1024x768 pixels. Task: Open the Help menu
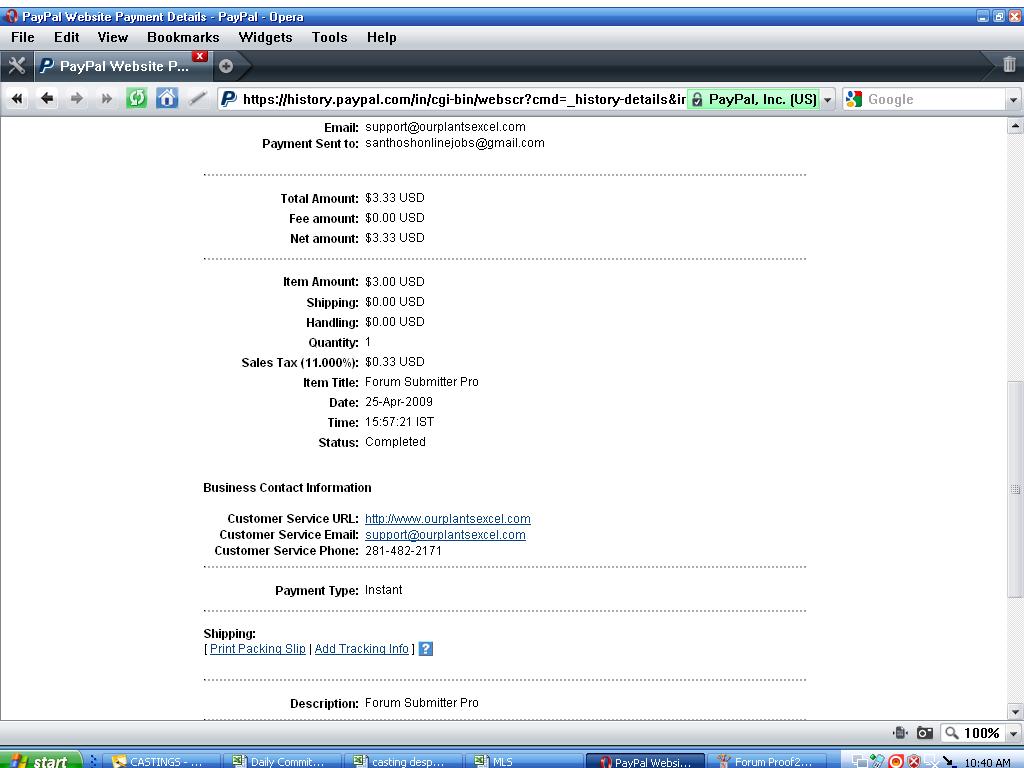pyautogui.click(x=381, y=37)
